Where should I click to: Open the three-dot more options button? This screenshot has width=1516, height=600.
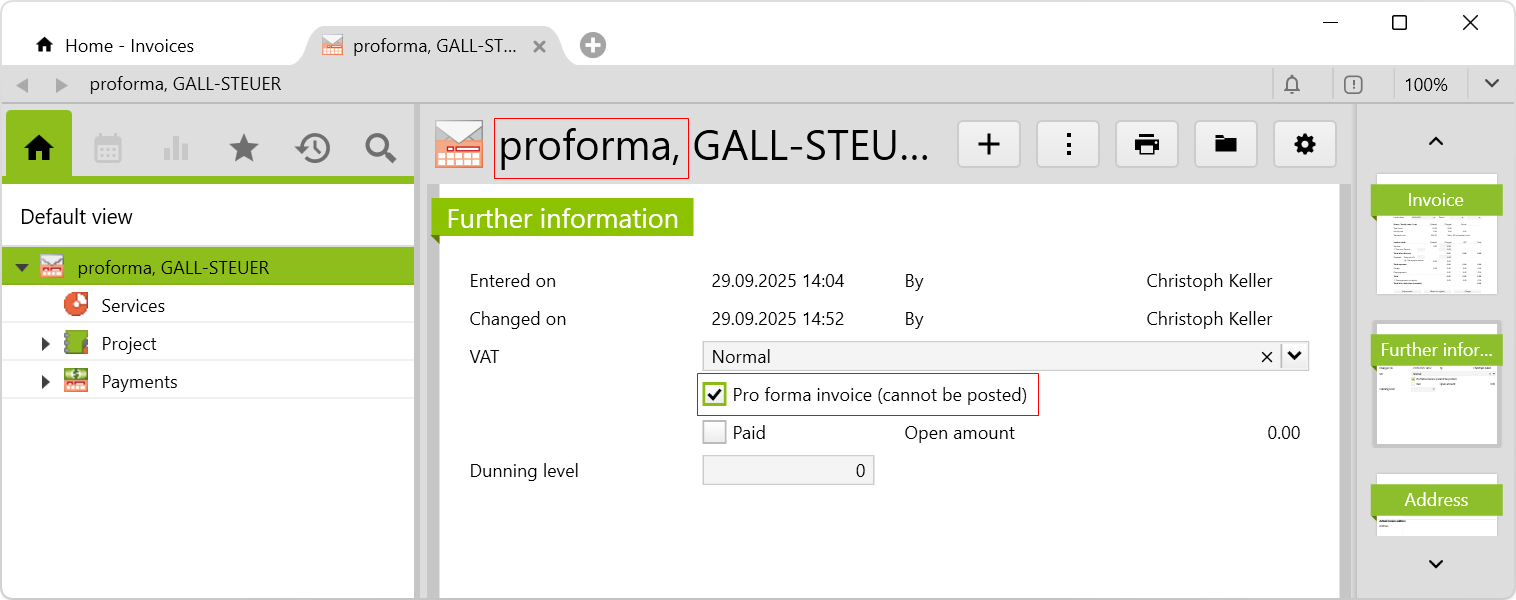(1068, 145)
